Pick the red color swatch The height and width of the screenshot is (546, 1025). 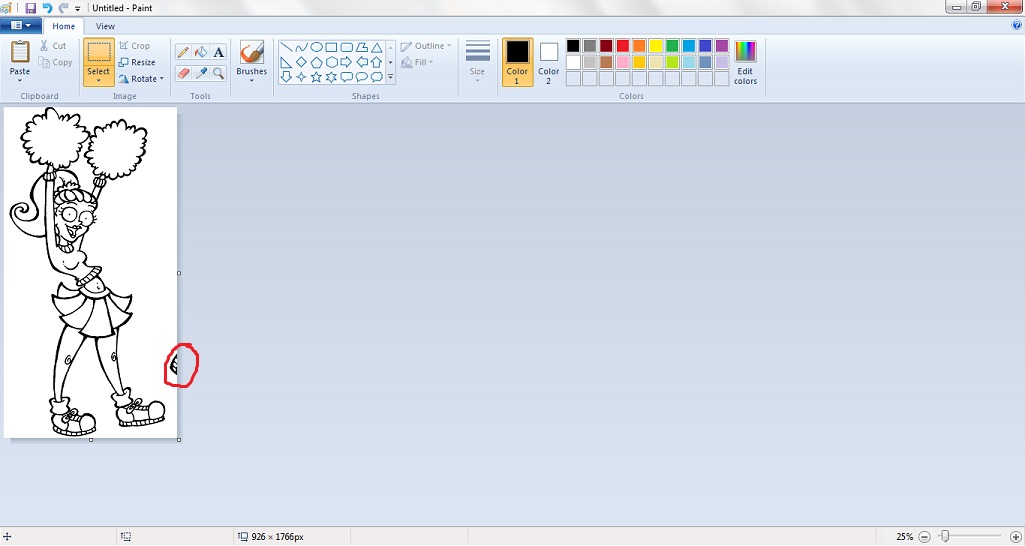pyautogui.click(x=623, y=46)
